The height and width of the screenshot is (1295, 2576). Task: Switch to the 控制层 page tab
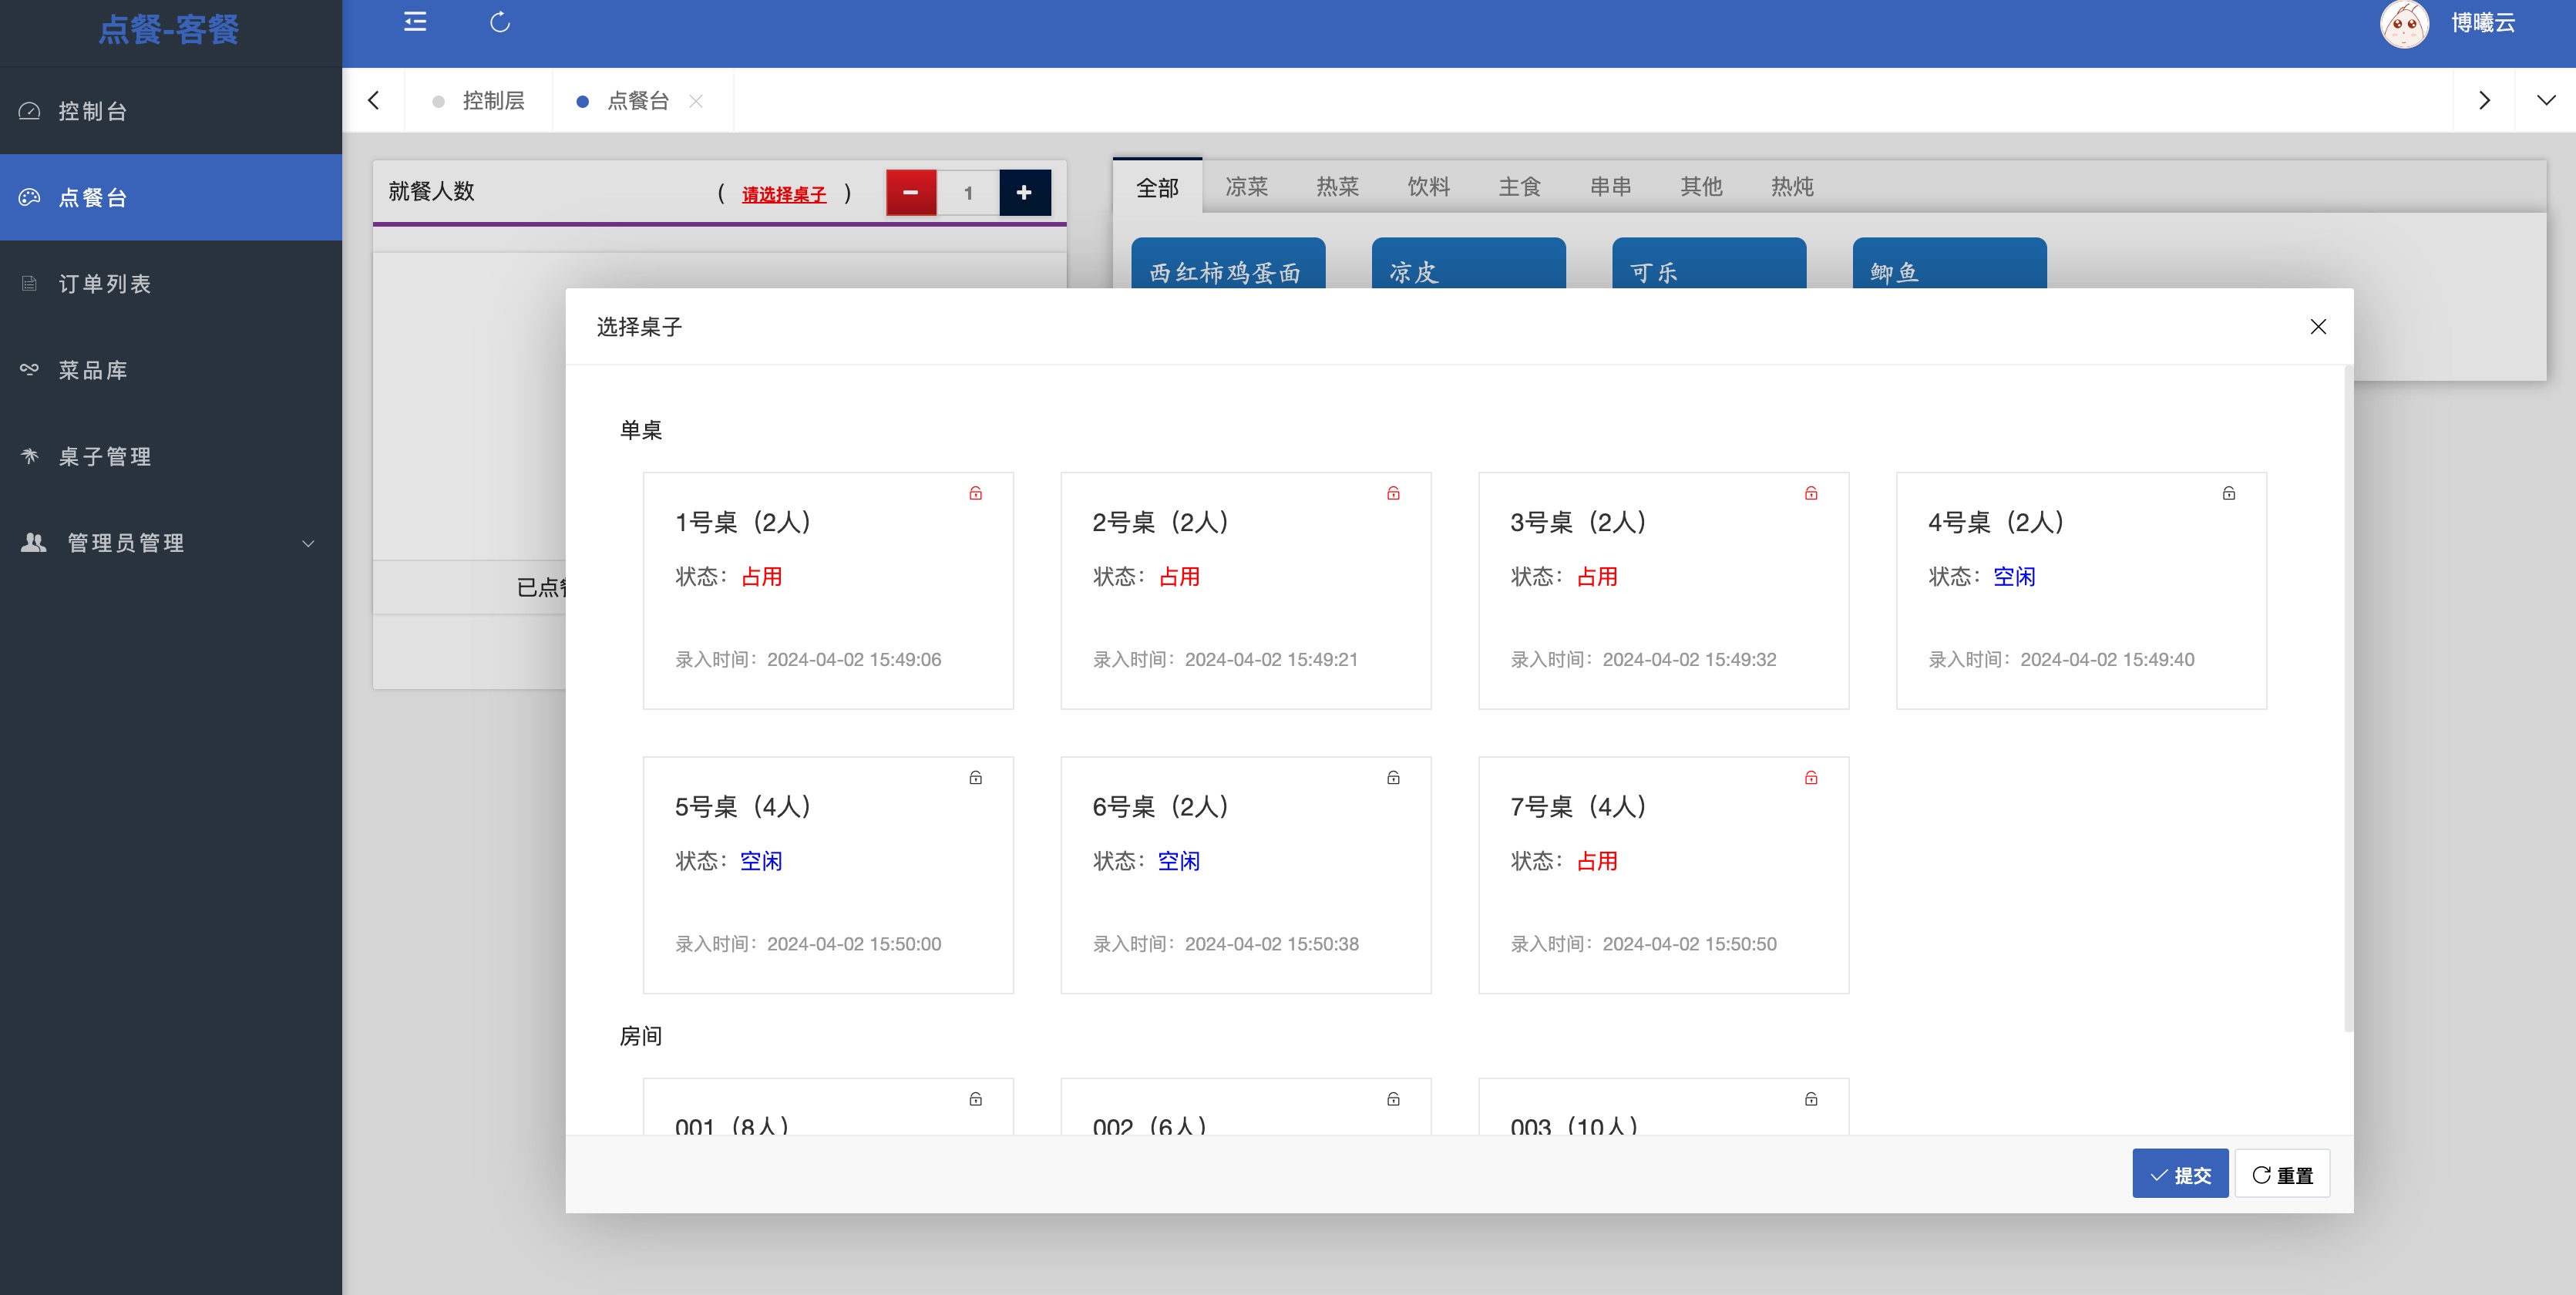pos(479,100)
